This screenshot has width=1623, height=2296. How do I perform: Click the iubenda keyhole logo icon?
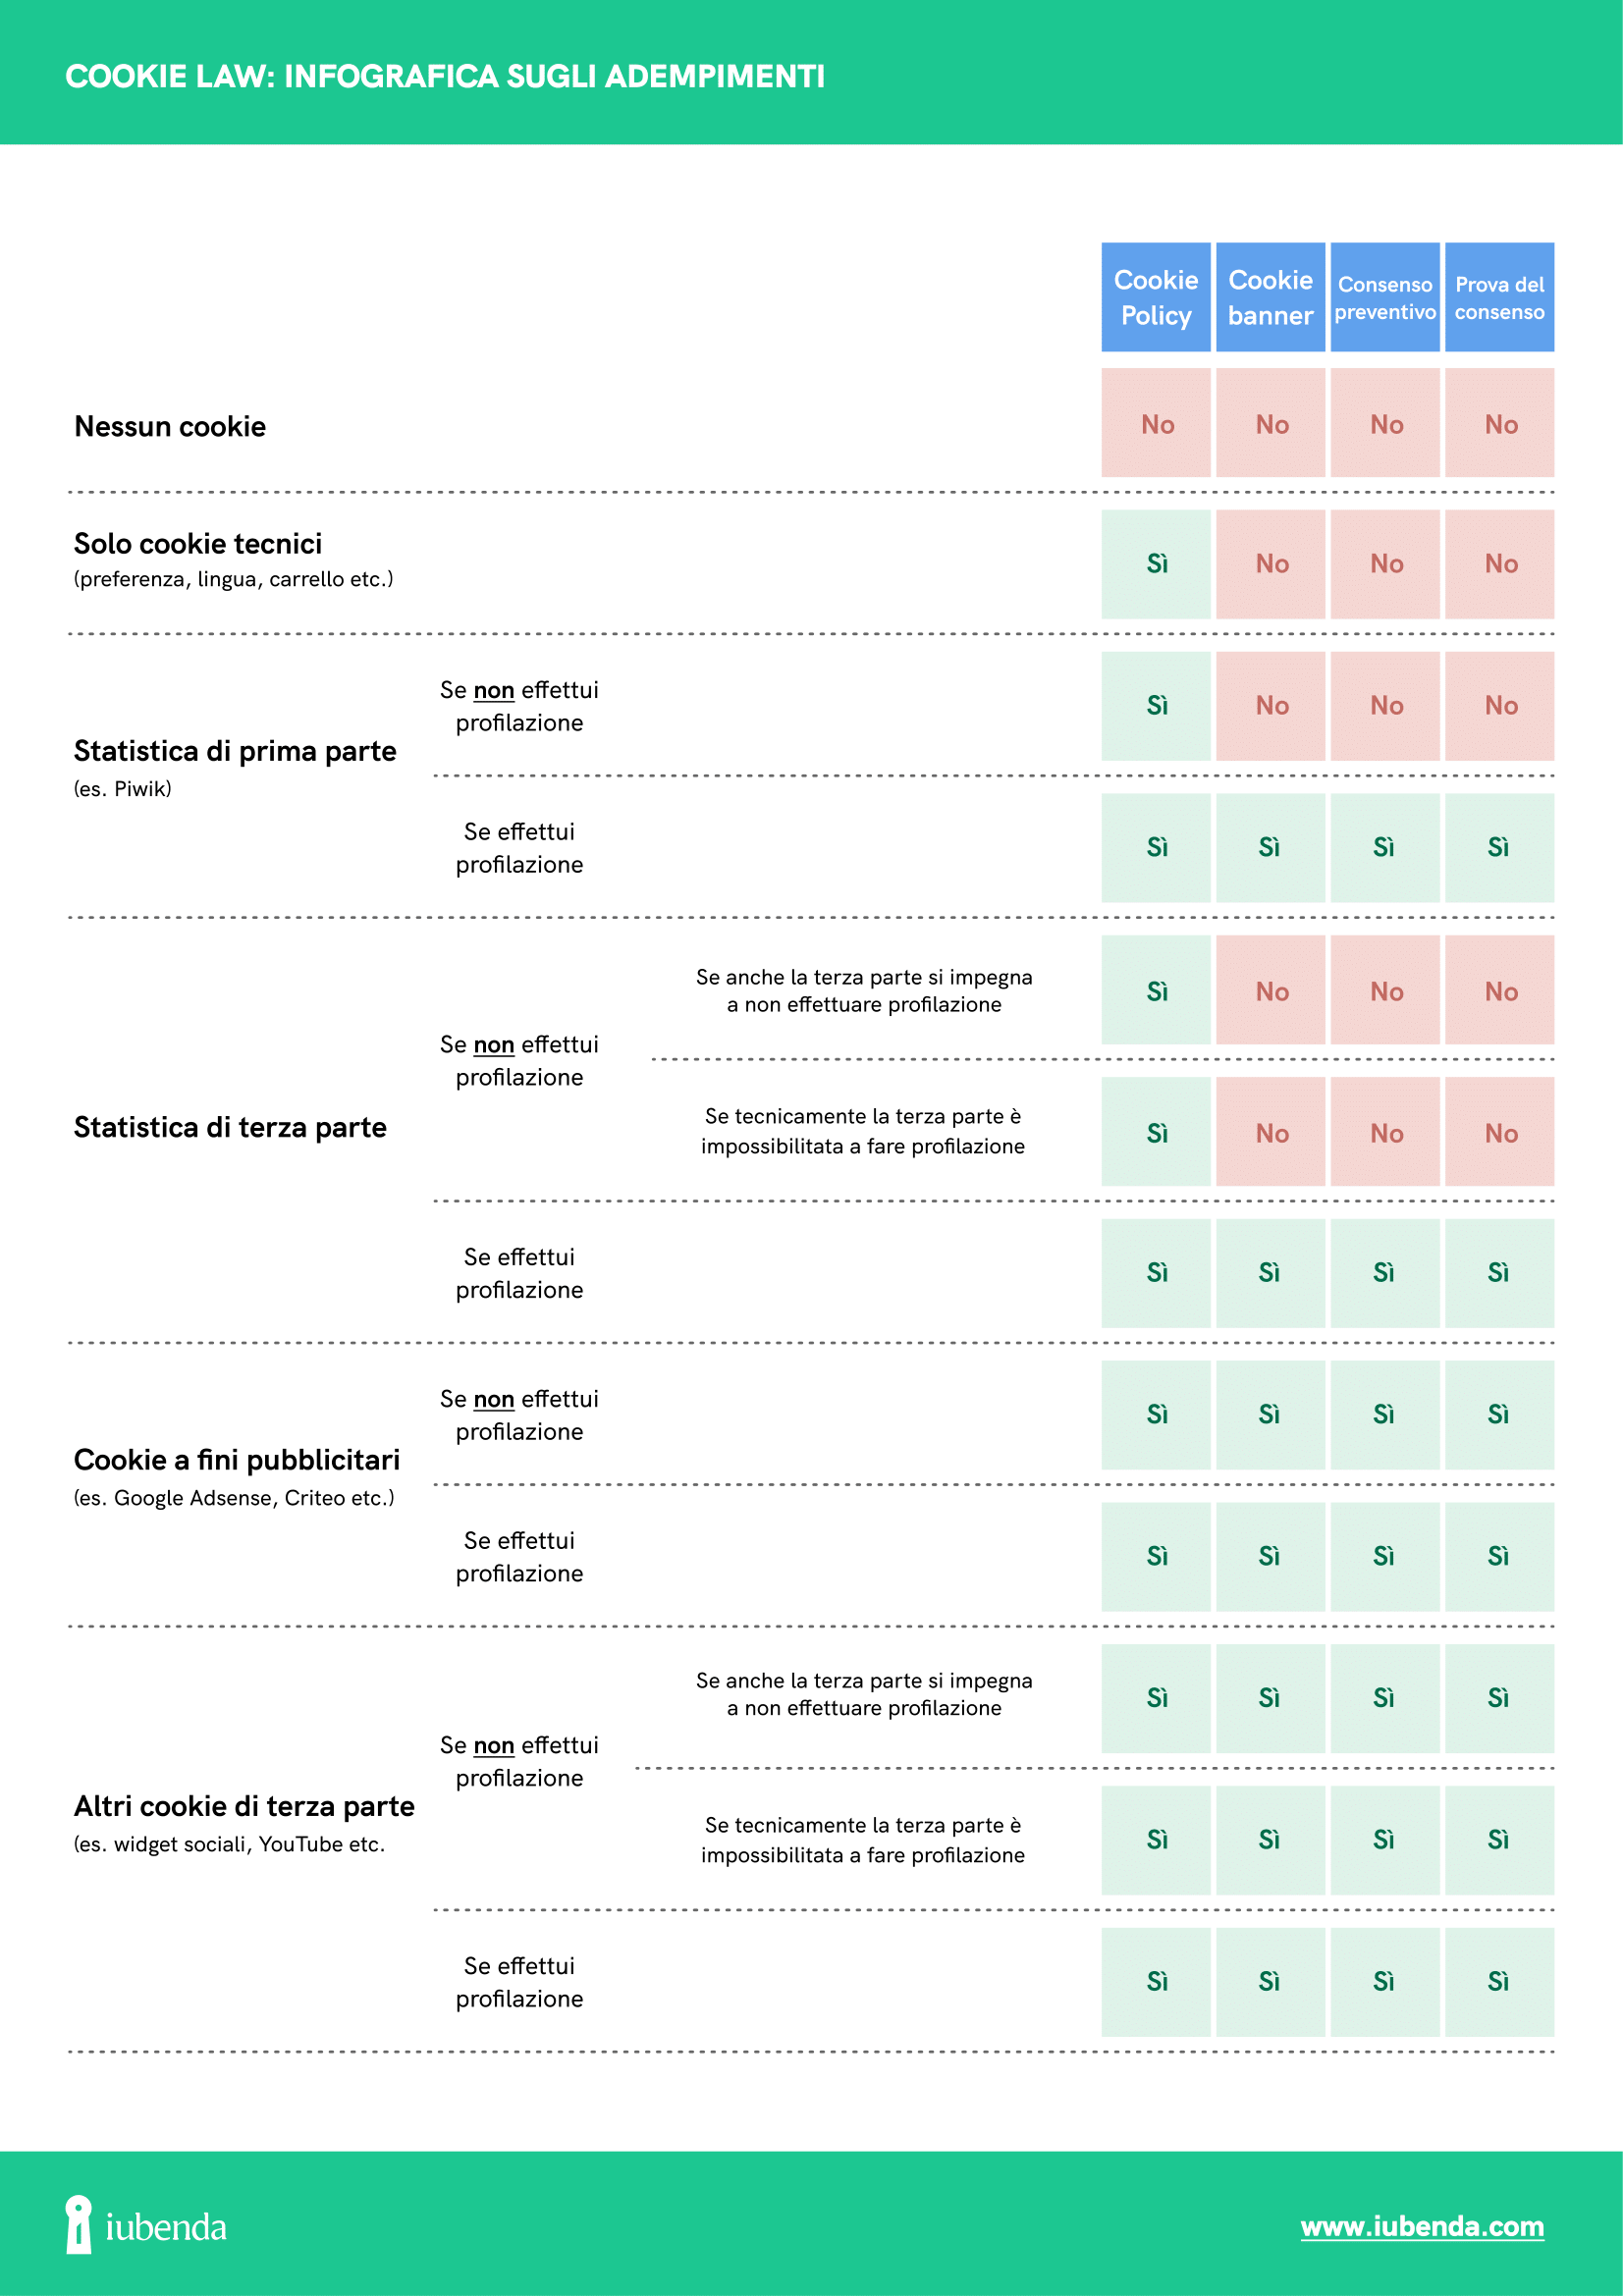[78, 2224]
